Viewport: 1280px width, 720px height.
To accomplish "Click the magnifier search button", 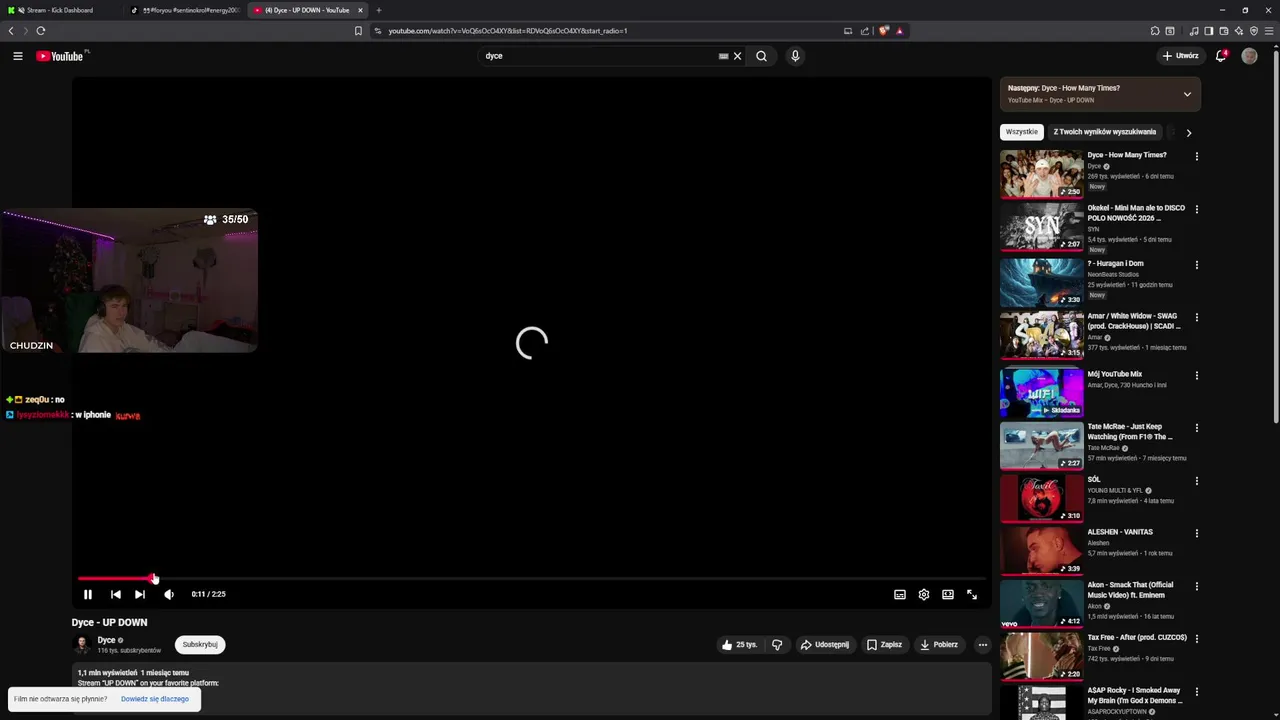I will pos(761,56).
